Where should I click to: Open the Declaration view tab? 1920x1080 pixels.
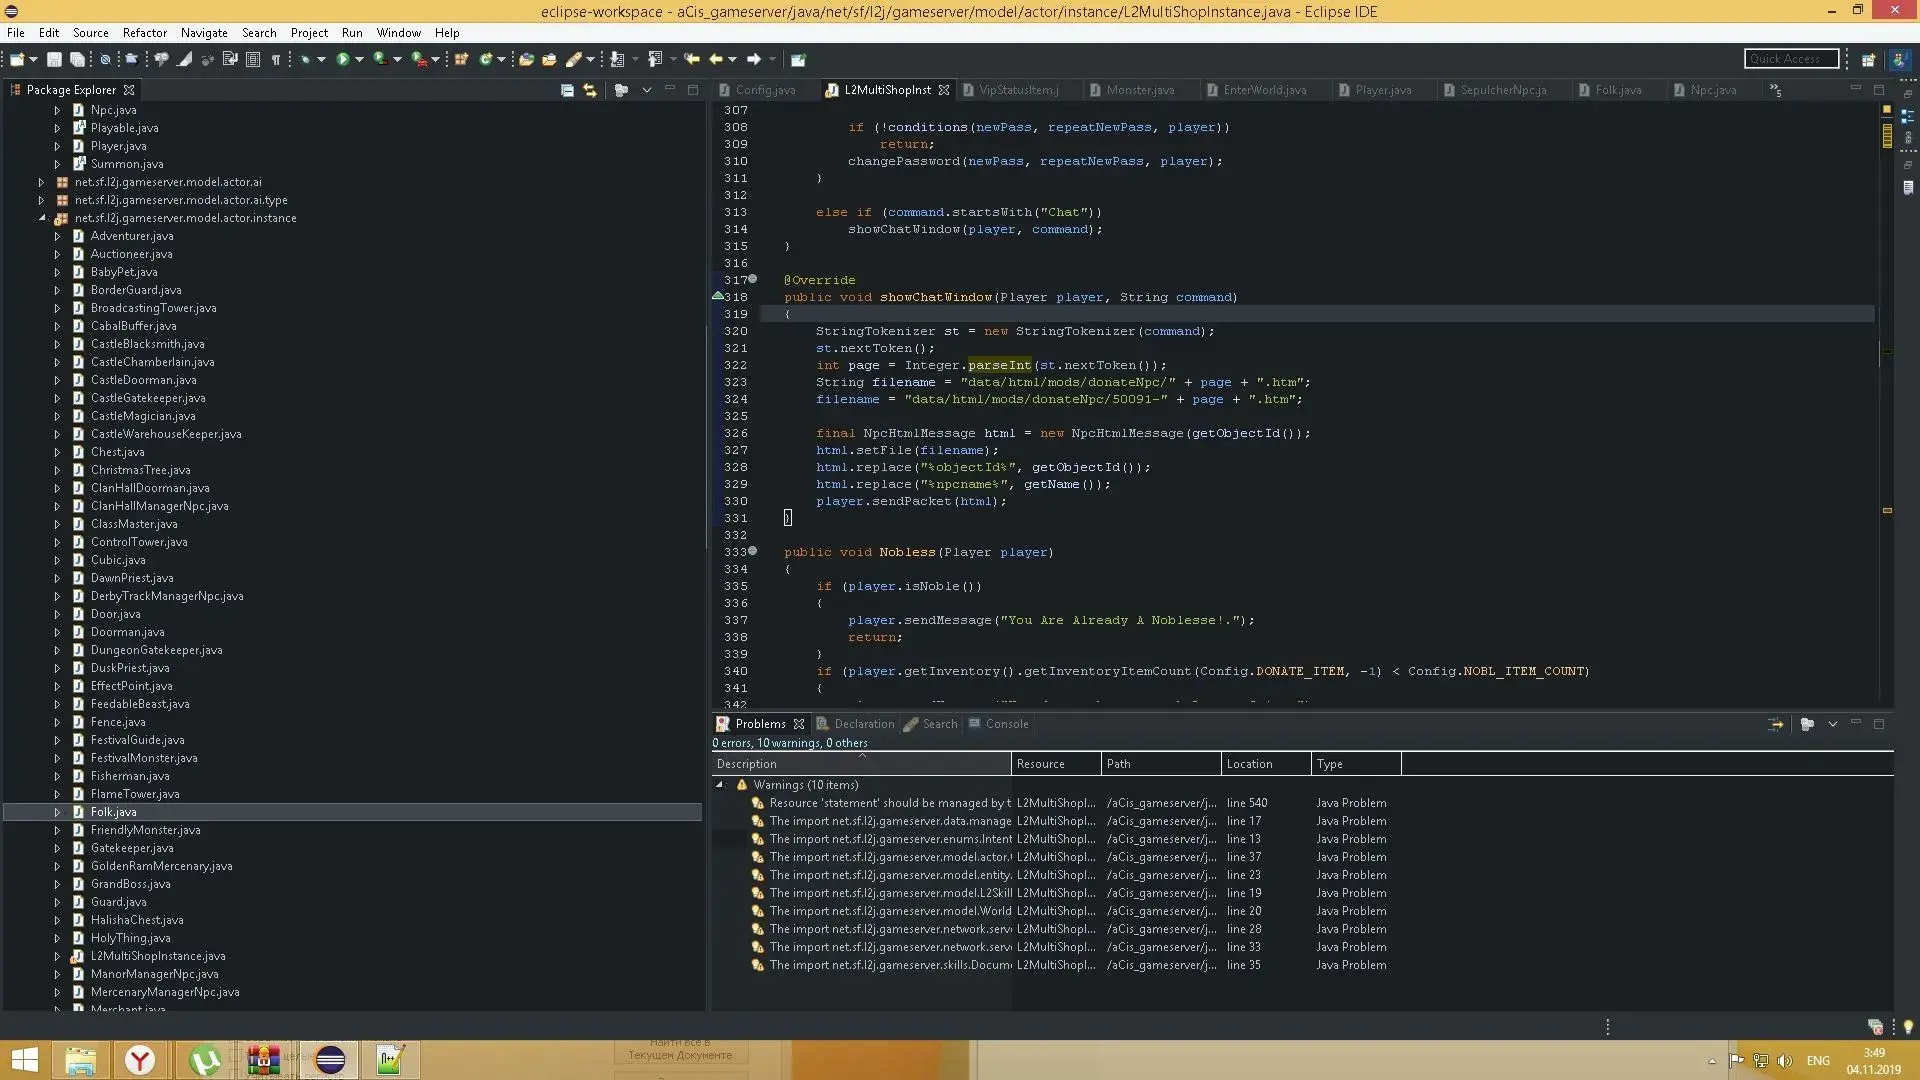point(856,724)
